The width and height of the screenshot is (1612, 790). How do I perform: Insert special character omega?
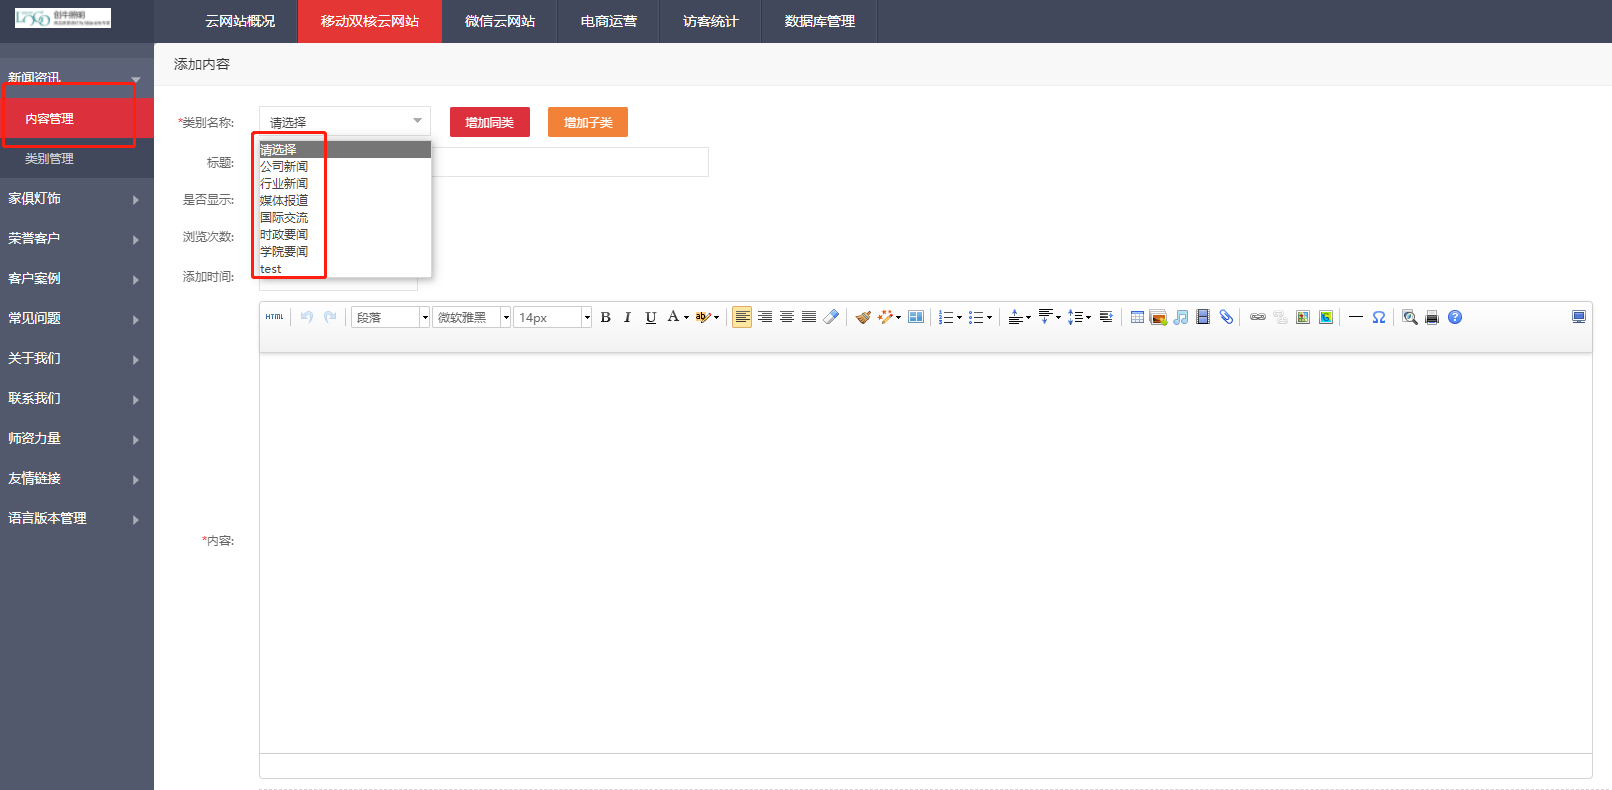pyautogui.click(x=1379, y=317)
